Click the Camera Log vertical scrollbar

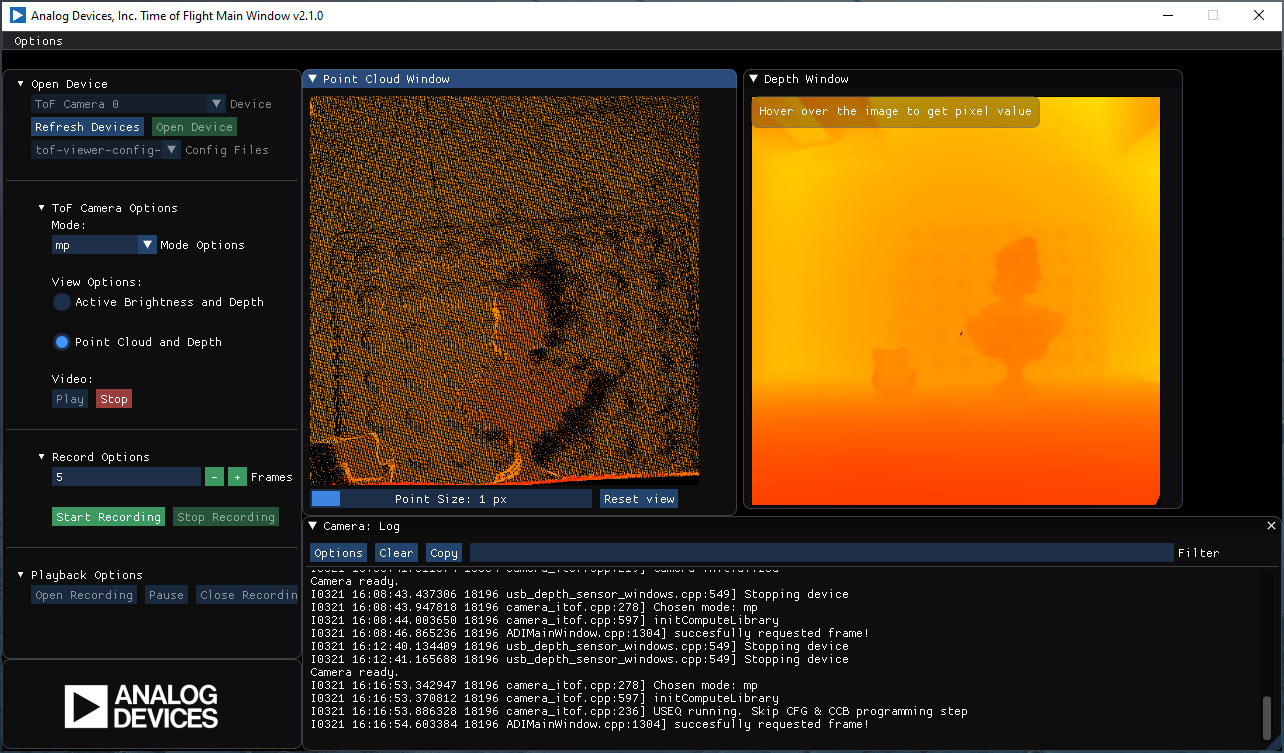(x=1267, y=717)
